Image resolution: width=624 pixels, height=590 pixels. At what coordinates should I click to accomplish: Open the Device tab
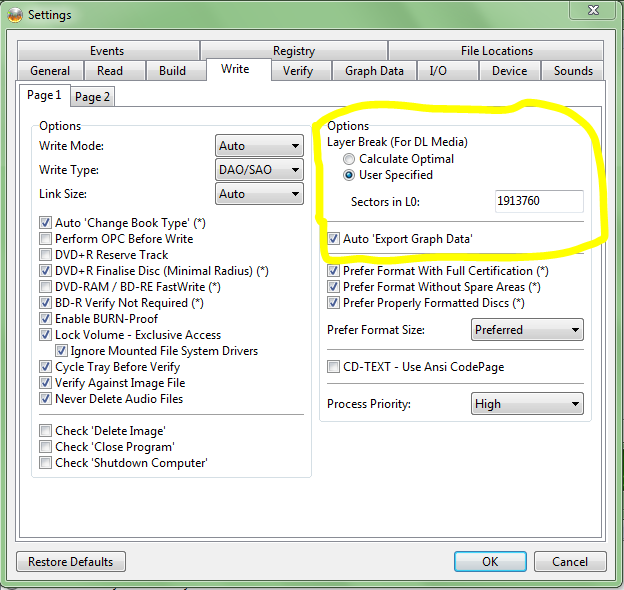[x=510, y=71]
